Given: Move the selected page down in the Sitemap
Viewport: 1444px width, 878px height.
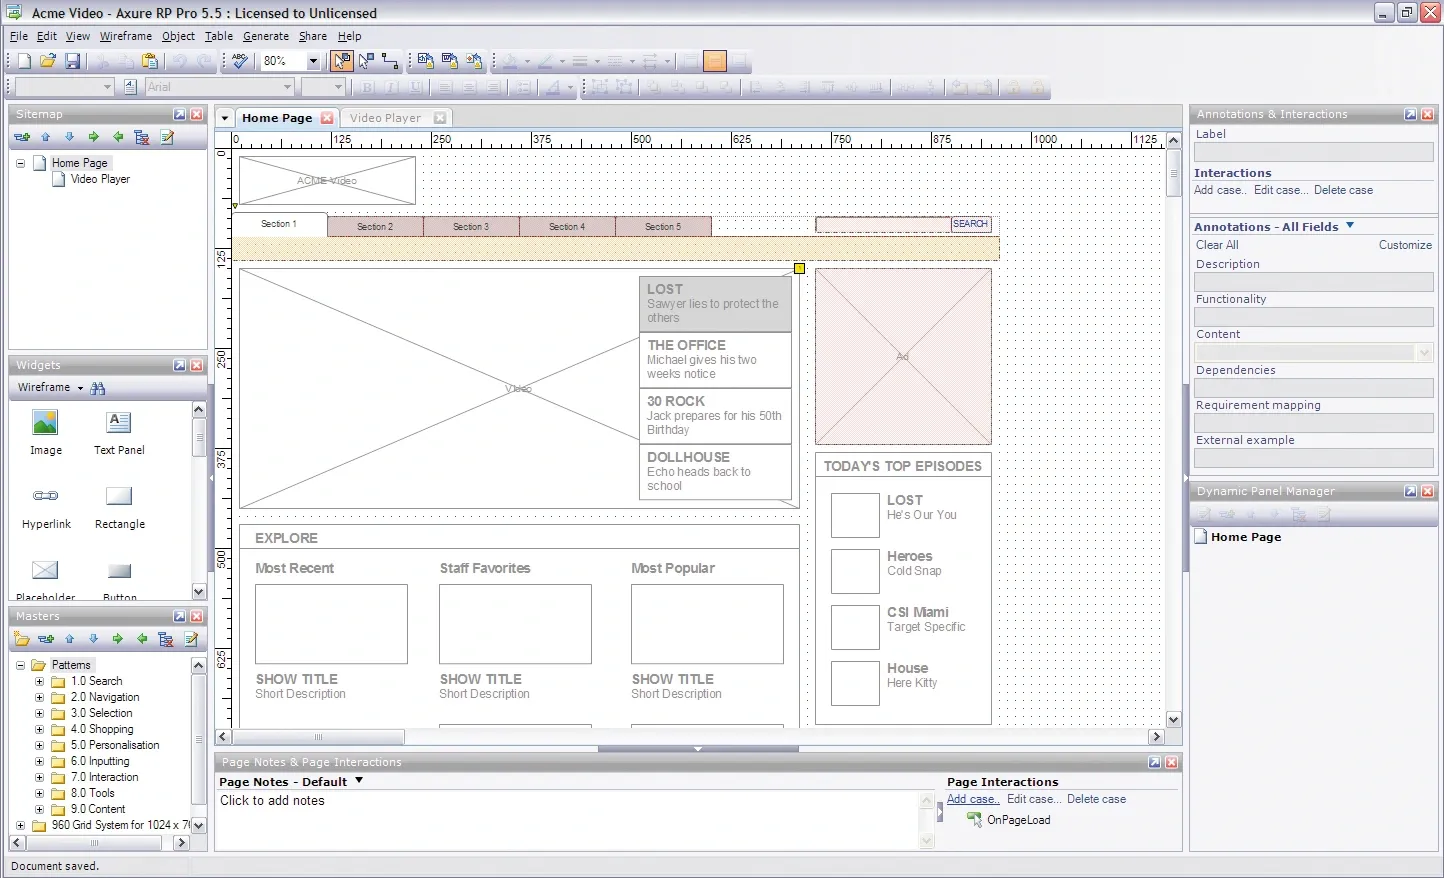Looking at the screenshot, I should click(x=69, y=137).
